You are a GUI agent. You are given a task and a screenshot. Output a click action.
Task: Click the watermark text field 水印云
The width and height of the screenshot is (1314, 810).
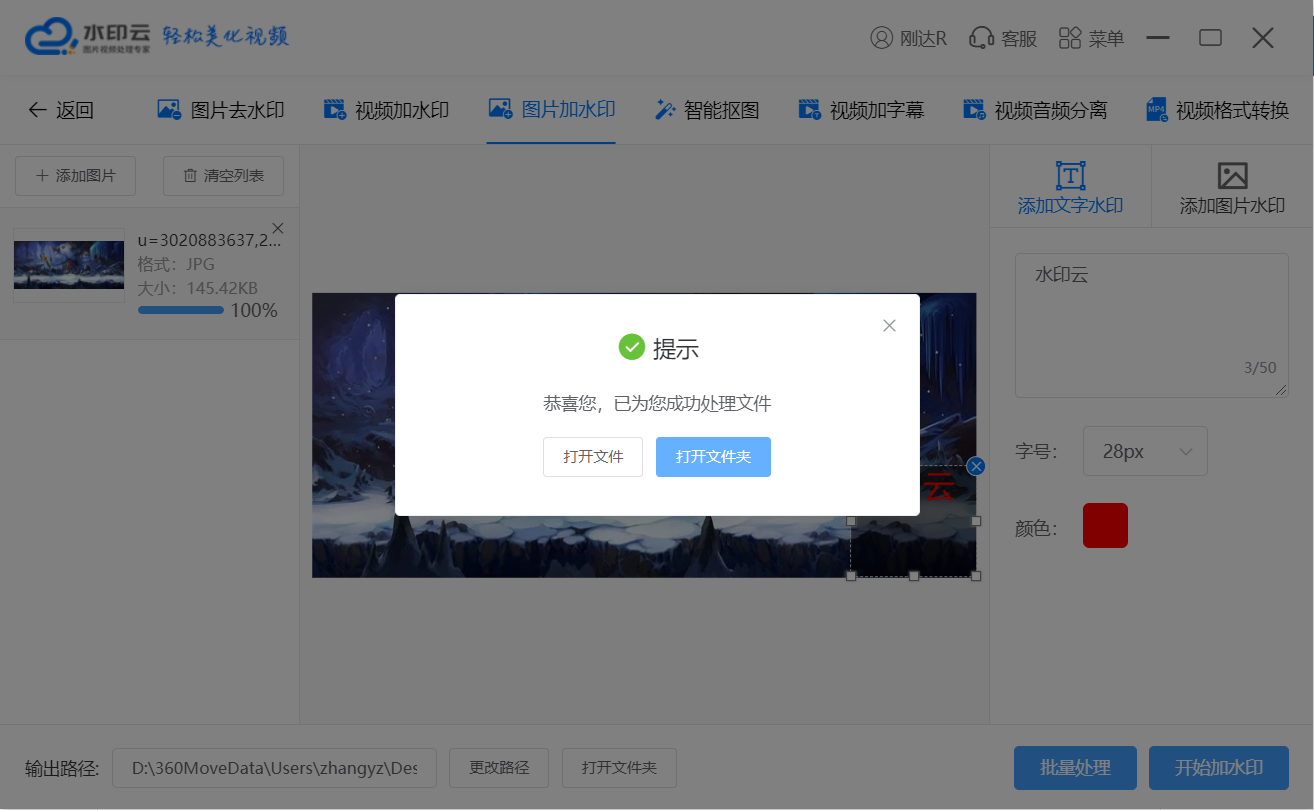[1151, 325]
